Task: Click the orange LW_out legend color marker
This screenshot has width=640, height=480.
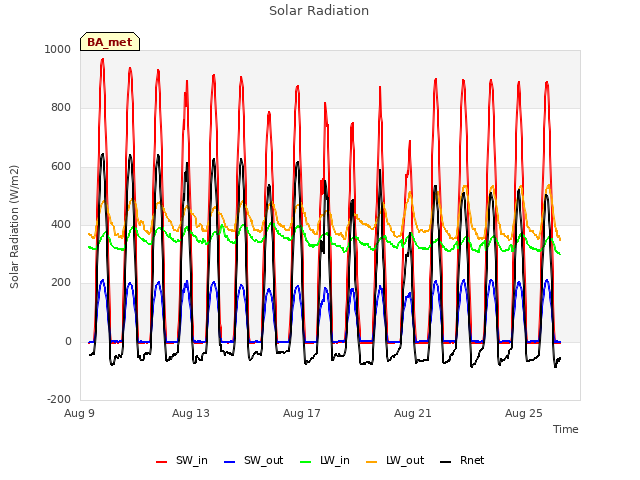Action: coord(372,462)
